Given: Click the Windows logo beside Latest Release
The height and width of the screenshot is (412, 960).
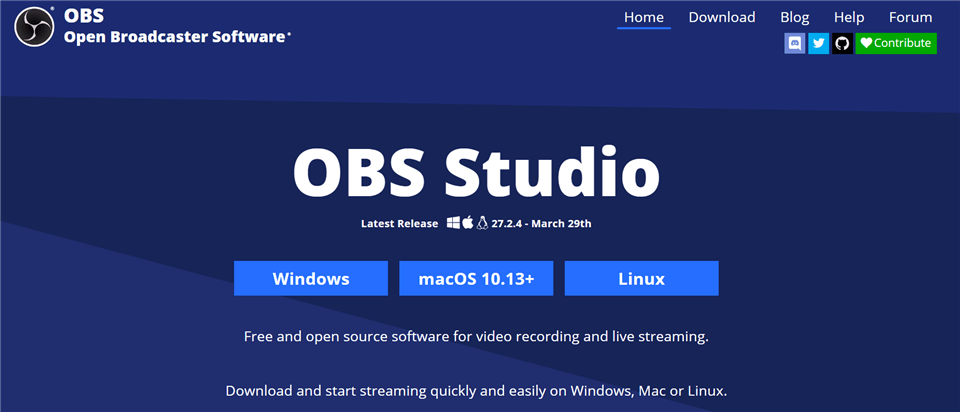Looking at the screenshot, I should 453,223.
